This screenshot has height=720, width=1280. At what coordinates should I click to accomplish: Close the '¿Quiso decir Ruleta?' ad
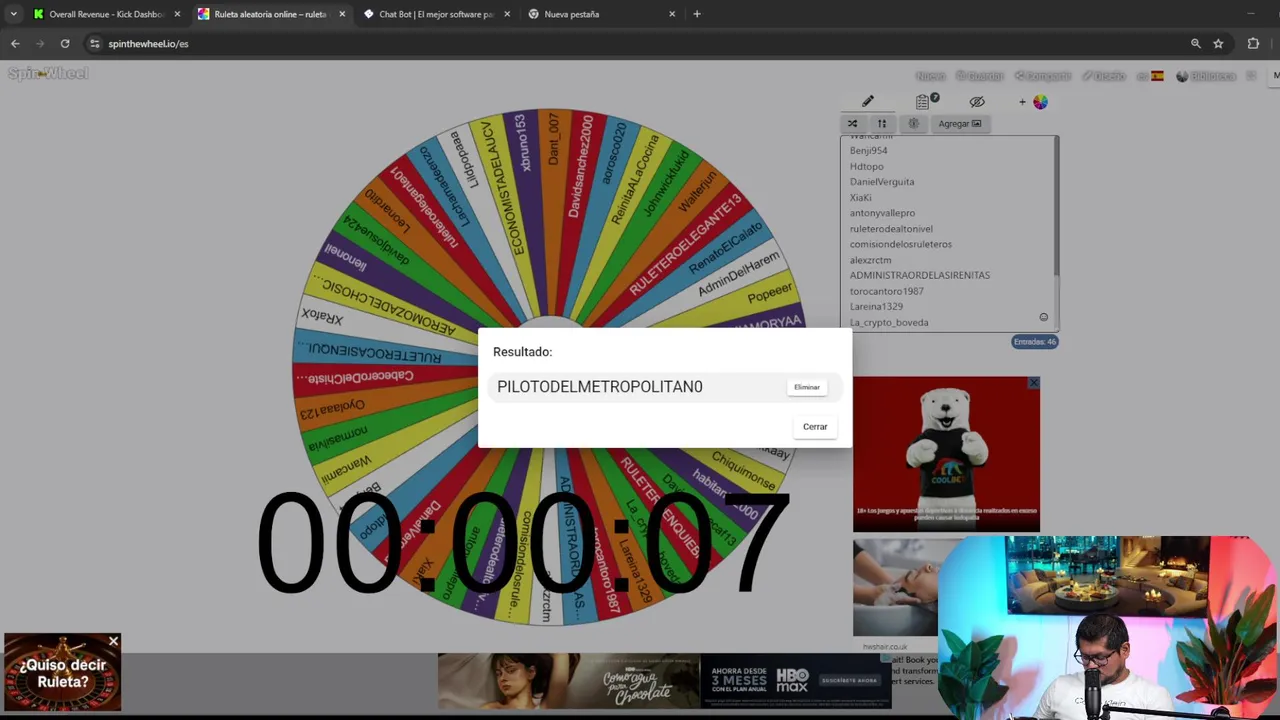click(x=113, y=641)
